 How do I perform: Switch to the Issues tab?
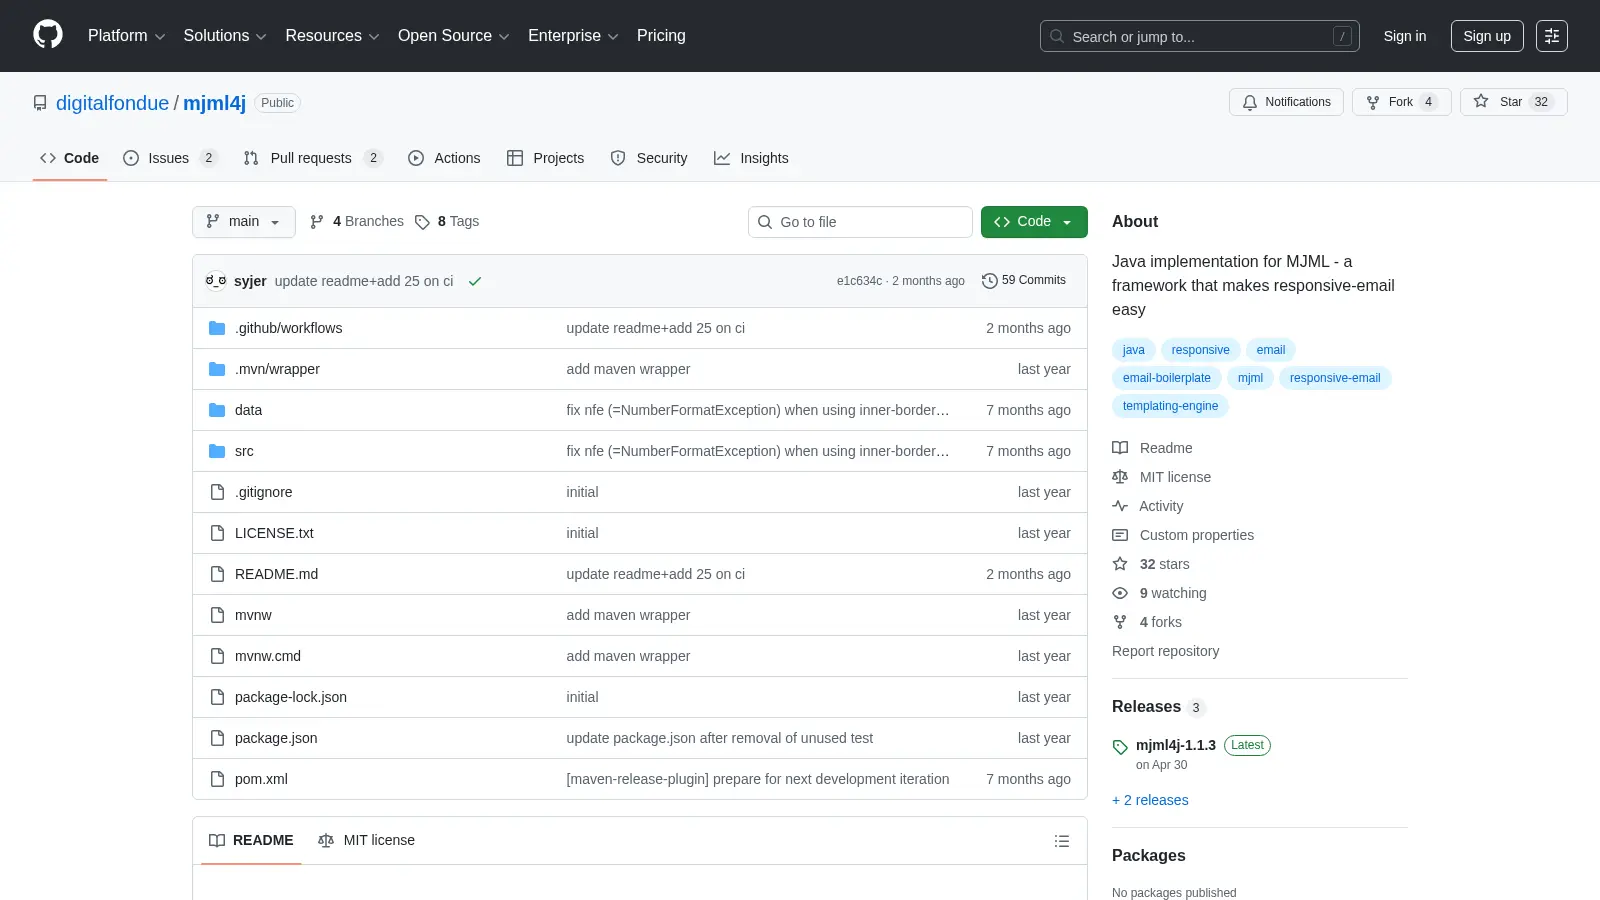tap(170, 158)
